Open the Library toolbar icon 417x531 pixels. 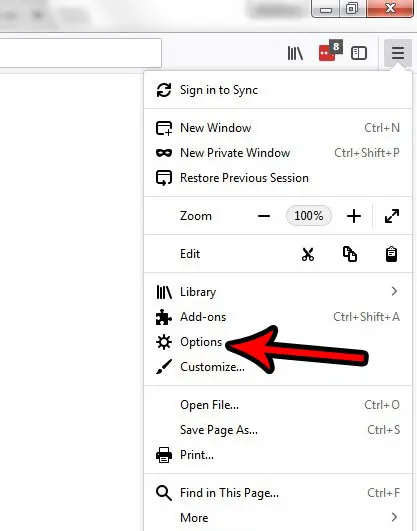(x=295, y=53)
